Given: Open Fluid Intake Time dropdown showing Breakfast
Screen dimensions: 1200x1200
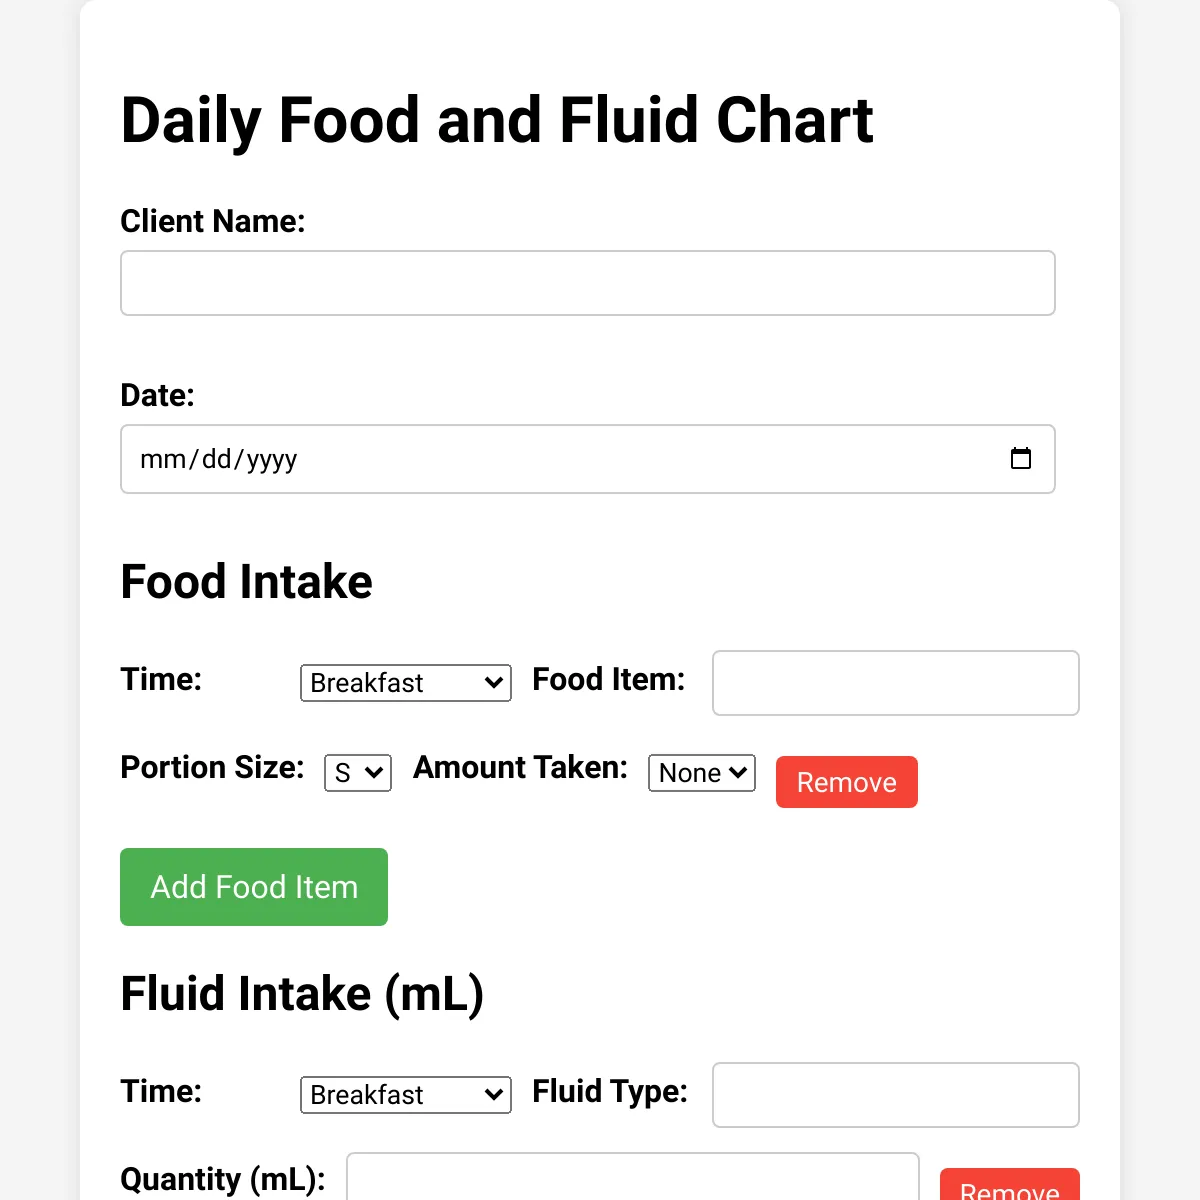Looking at the screenshot, I should (406, 1095).
